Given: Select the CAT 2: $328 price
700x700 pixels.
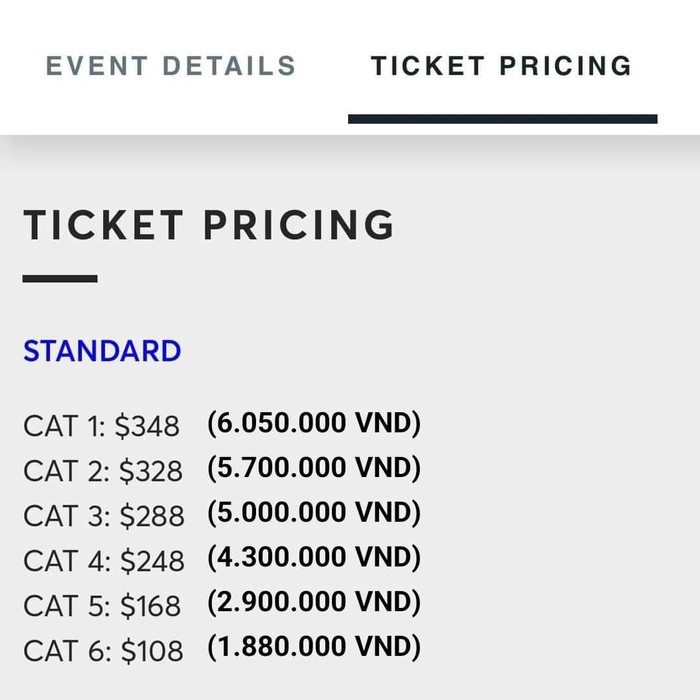Looking at the screenshot, I should 103,471.
